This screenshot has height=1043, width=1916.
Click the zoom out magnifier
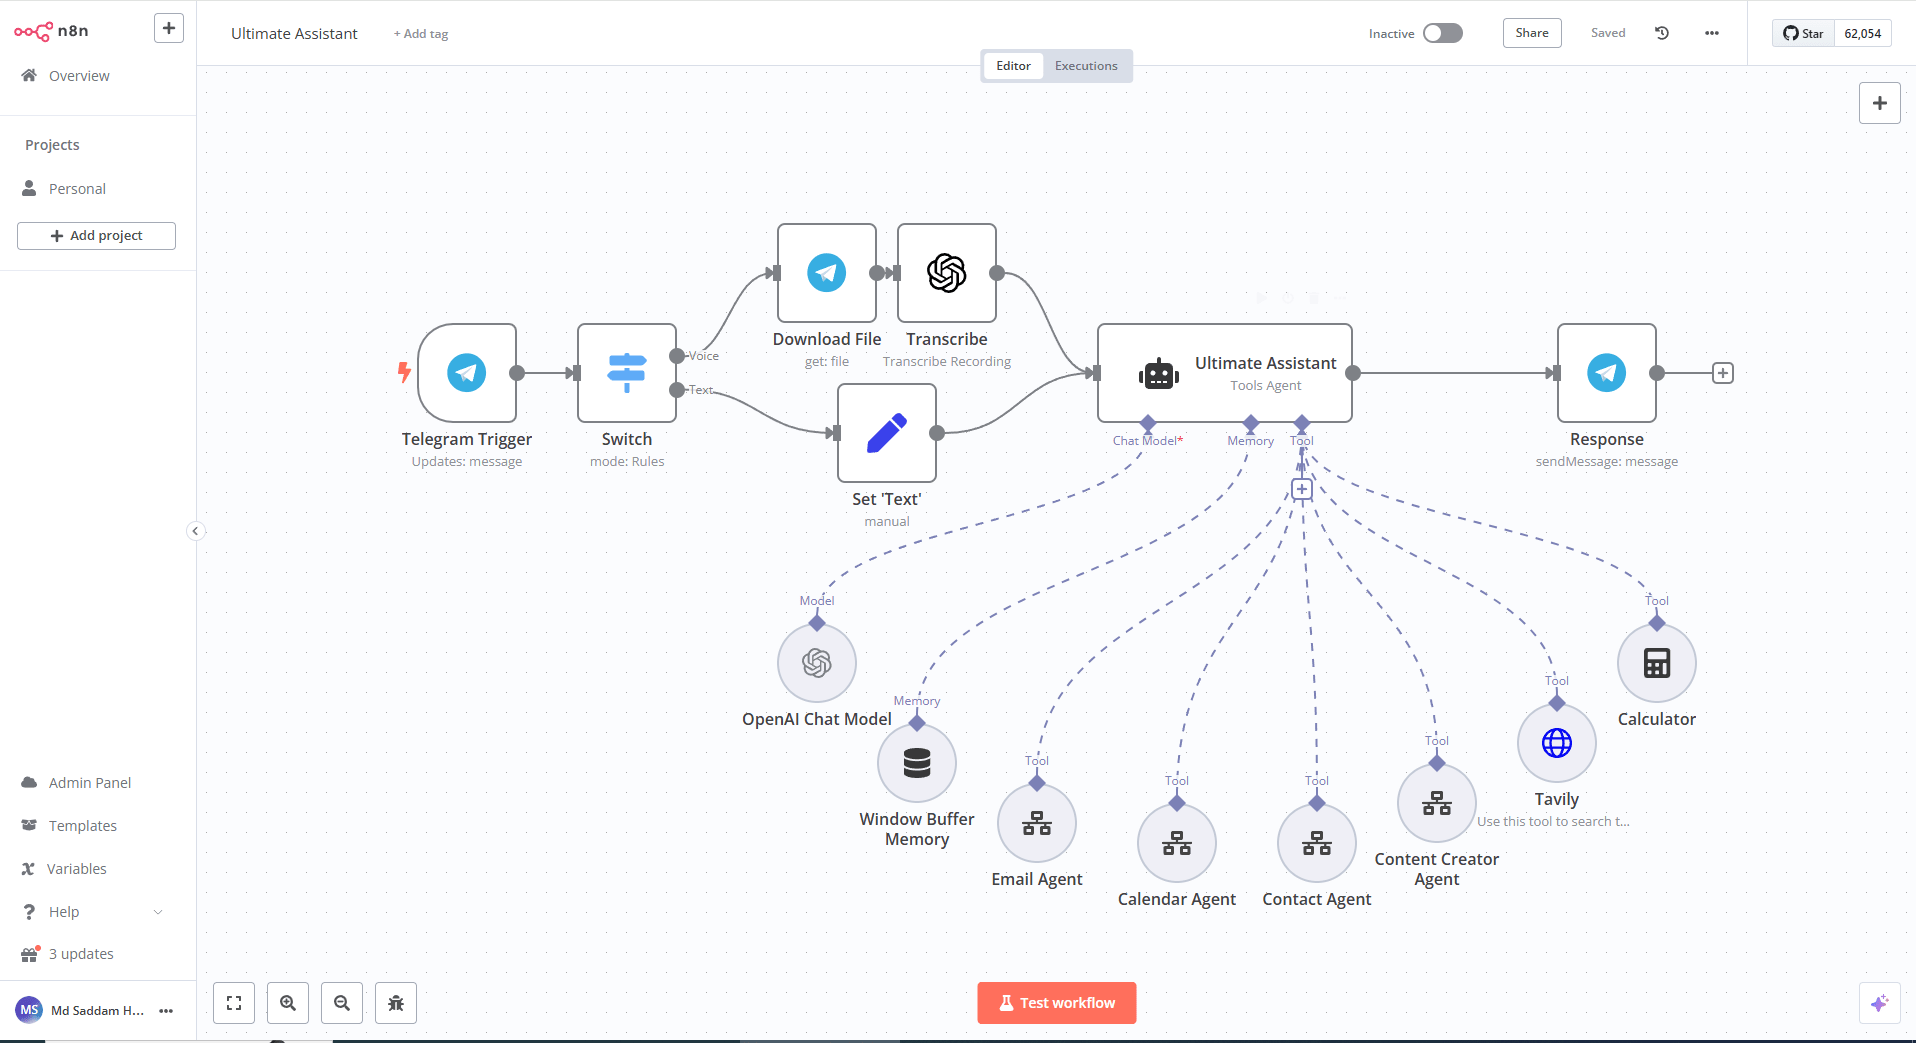click(342, 1003)
